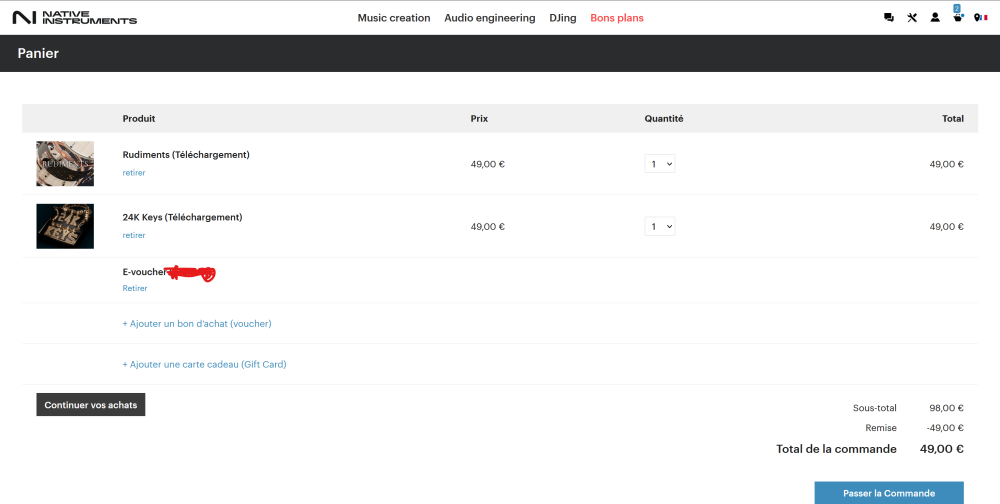
Task: Open quantity dropdown for 24K Keys
Action: [x=659, y=226]
